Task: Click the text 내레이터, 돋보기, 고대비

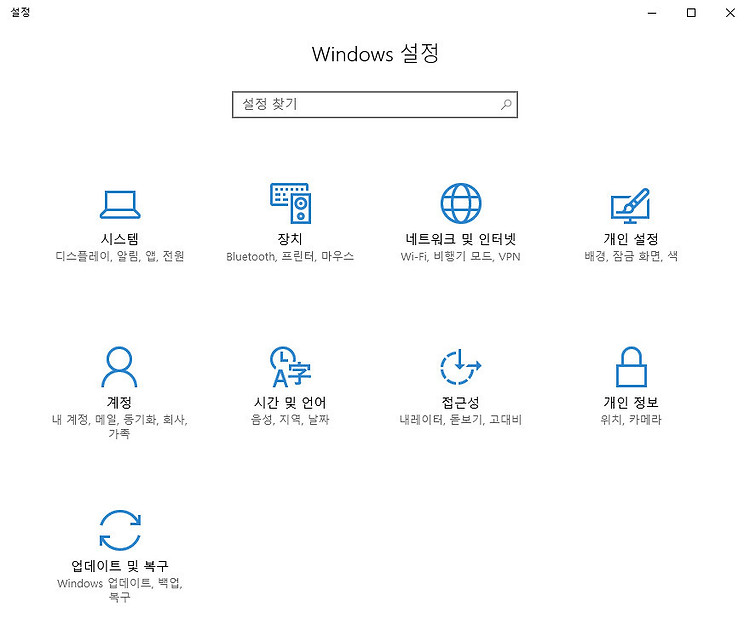Action: pos(460,420)
